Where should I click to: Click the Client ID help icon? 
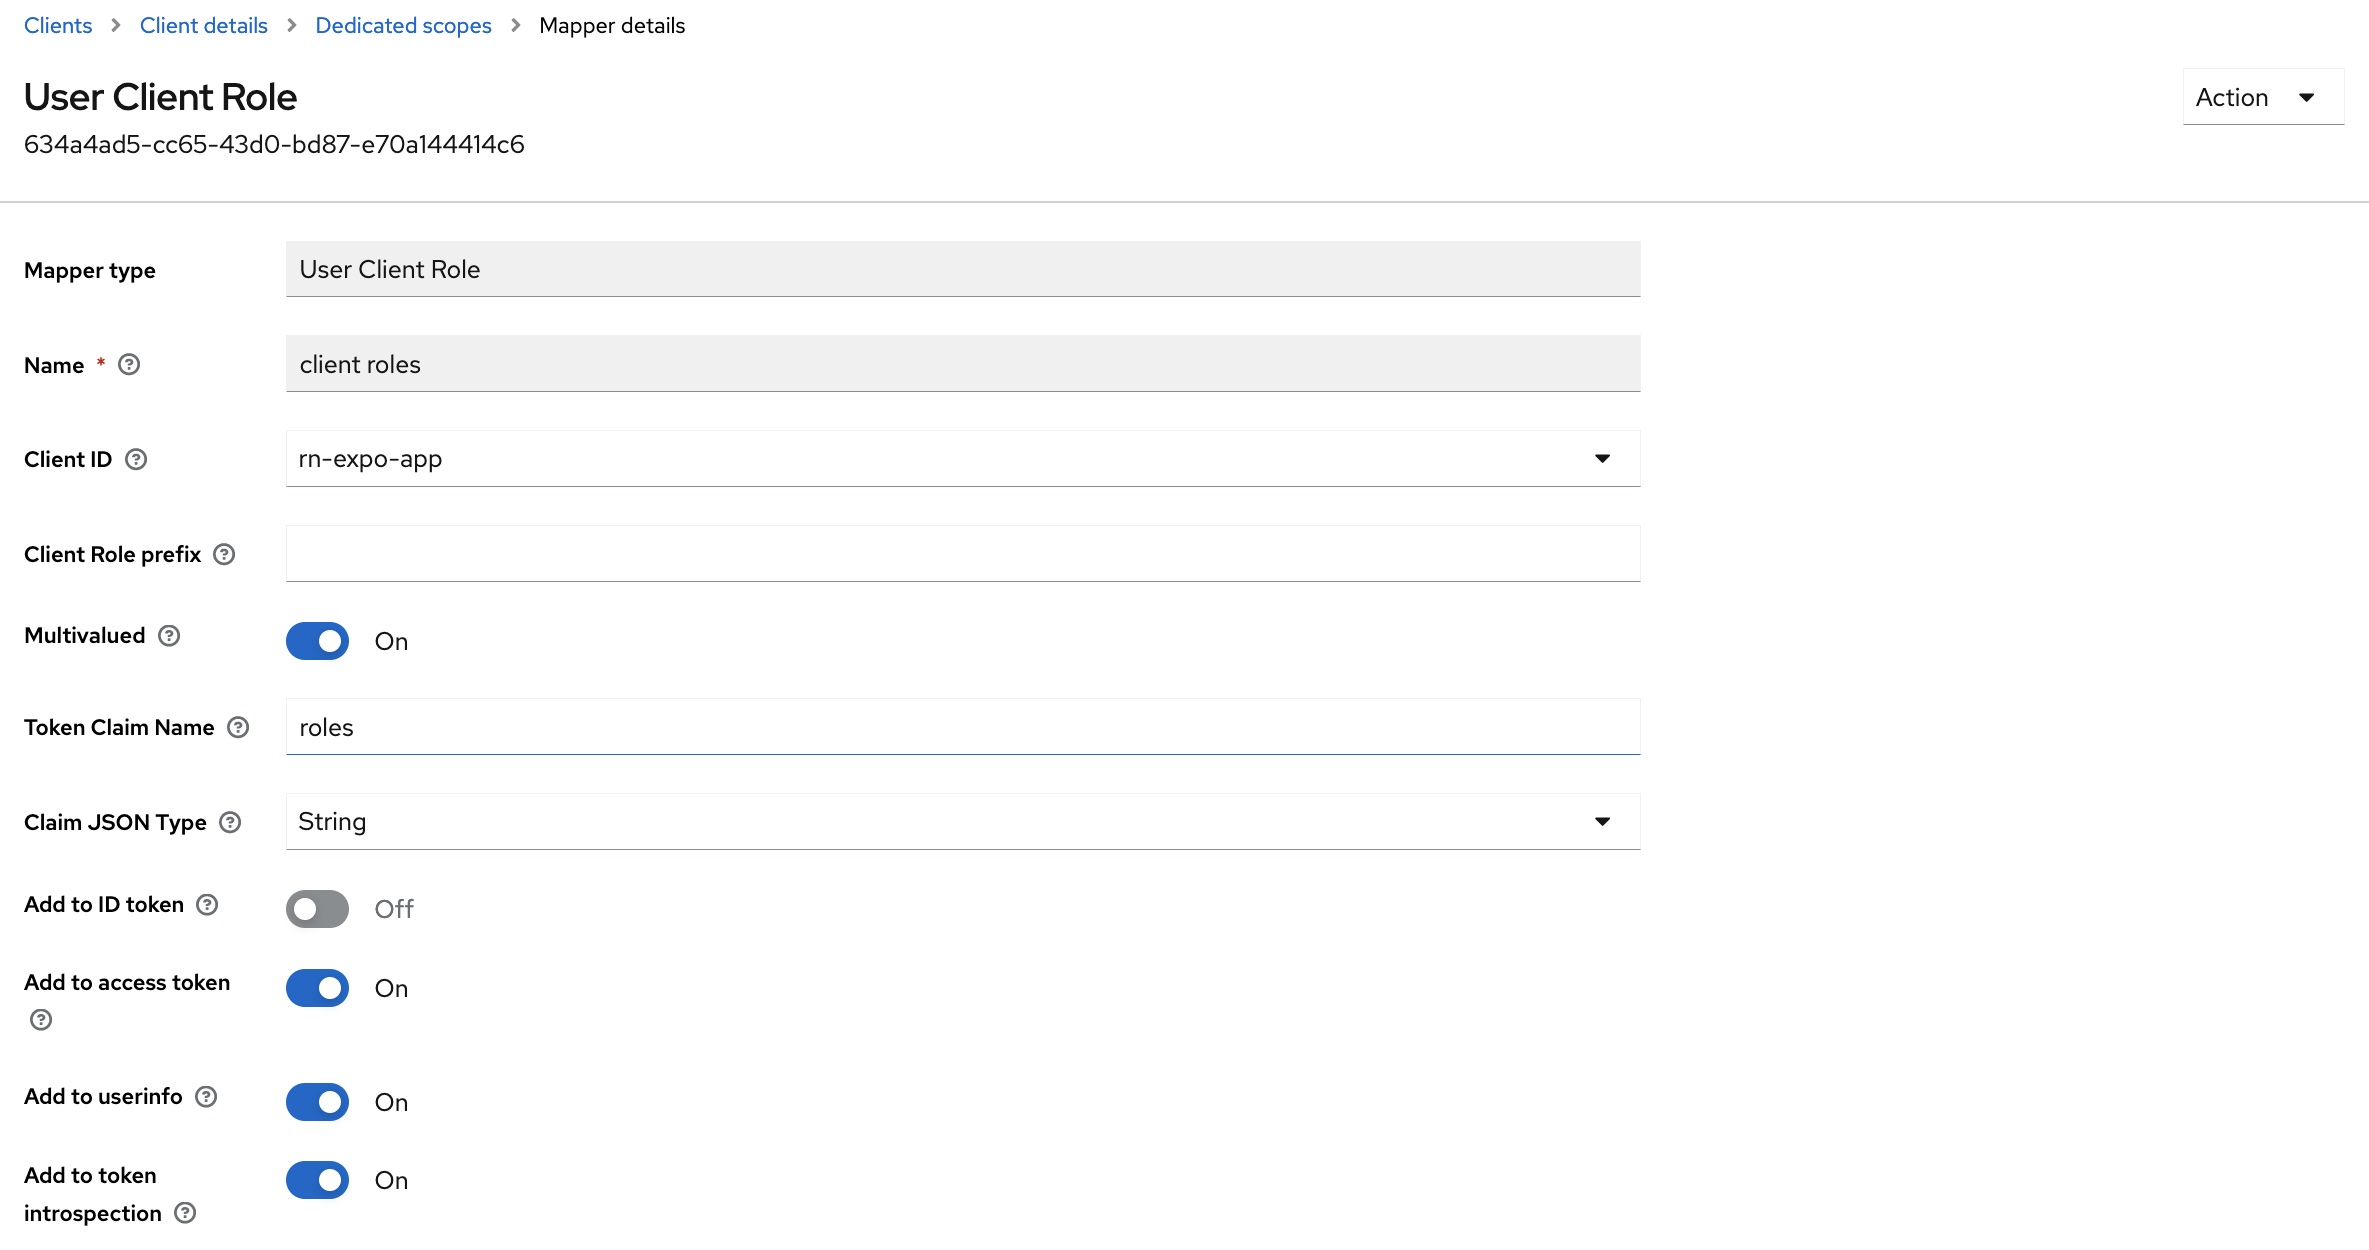[136, 459]
